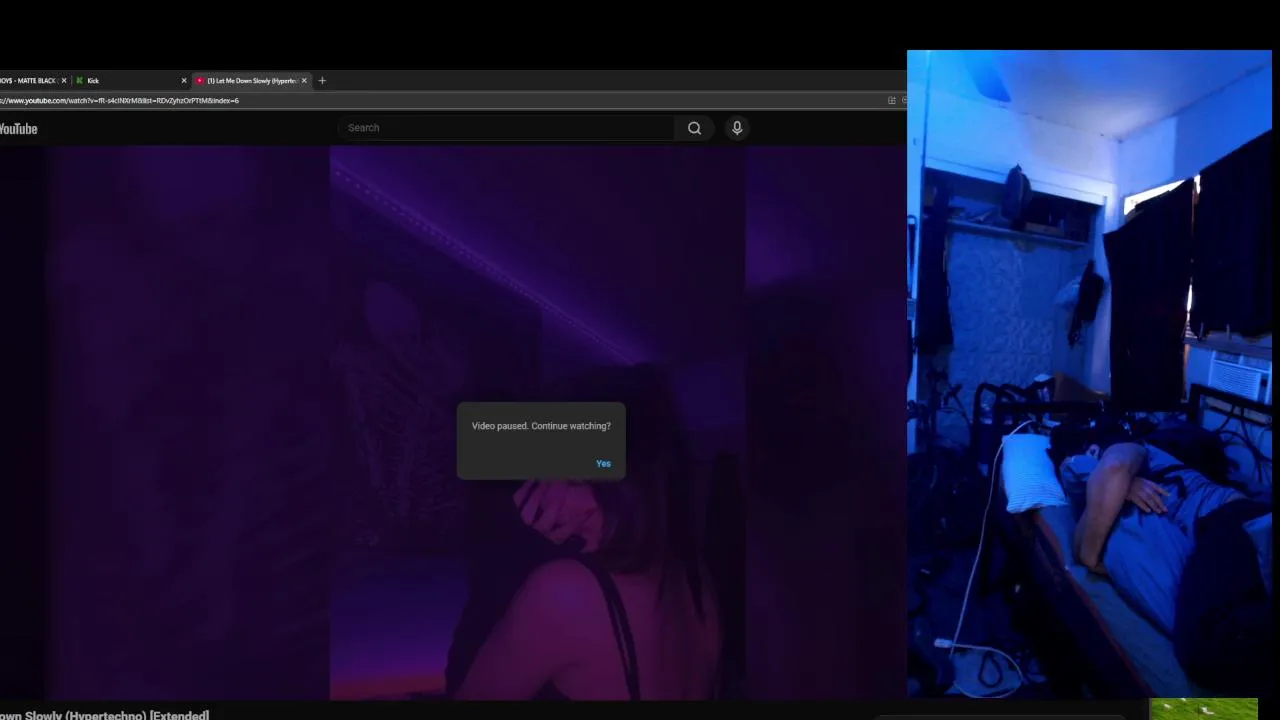Click the Kick tab favicon
The height and width of the screenshot is (720, 1280).
coord(80,80)
